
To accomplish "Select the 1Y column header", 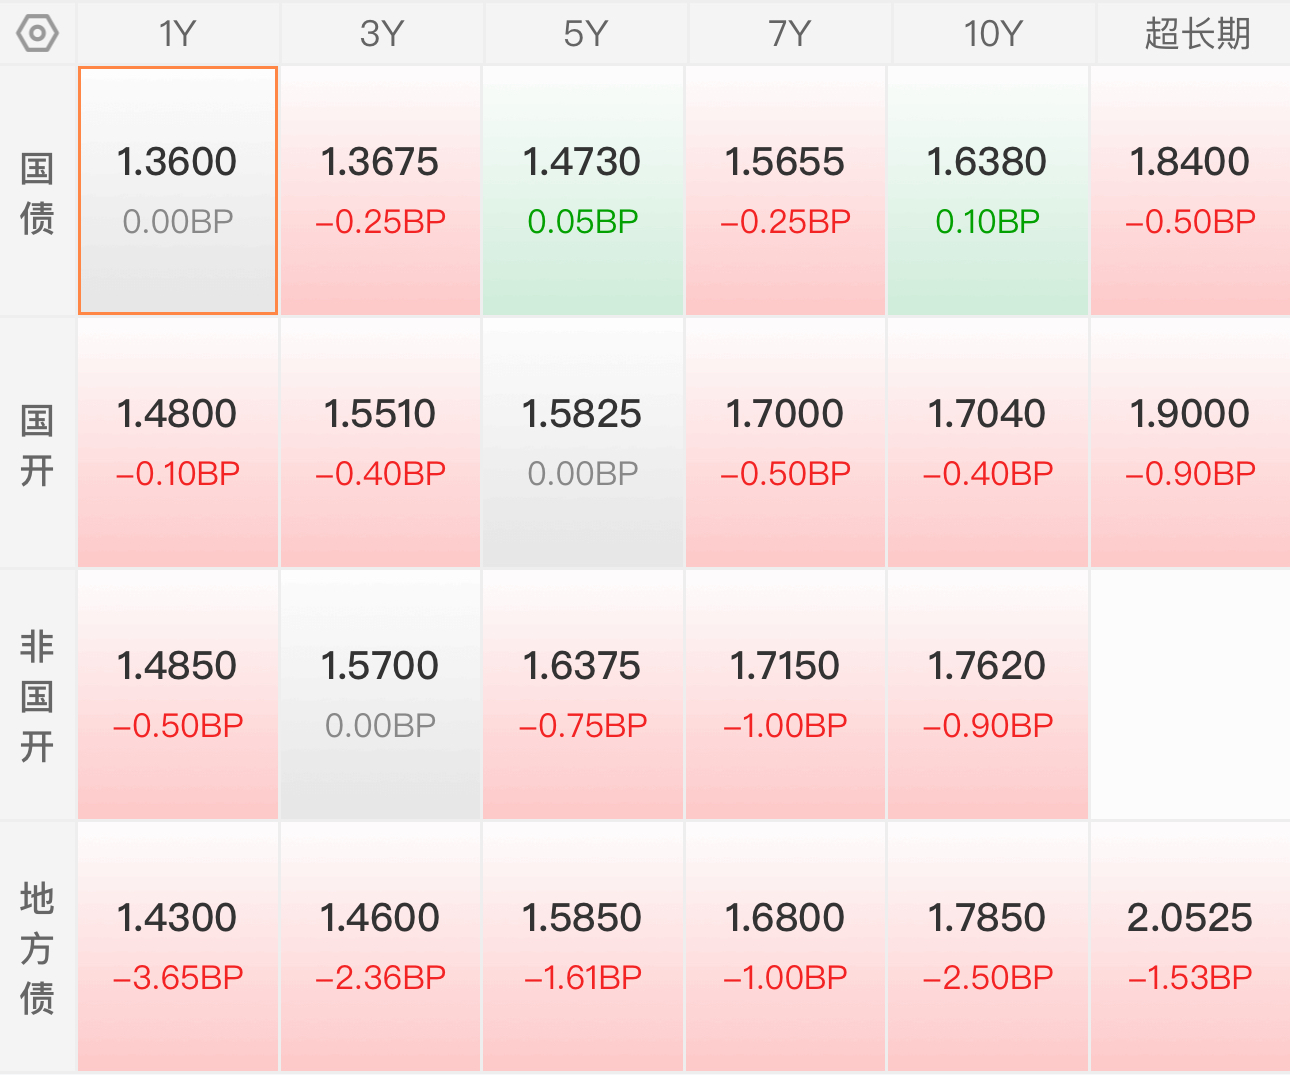I will (178, 34).
